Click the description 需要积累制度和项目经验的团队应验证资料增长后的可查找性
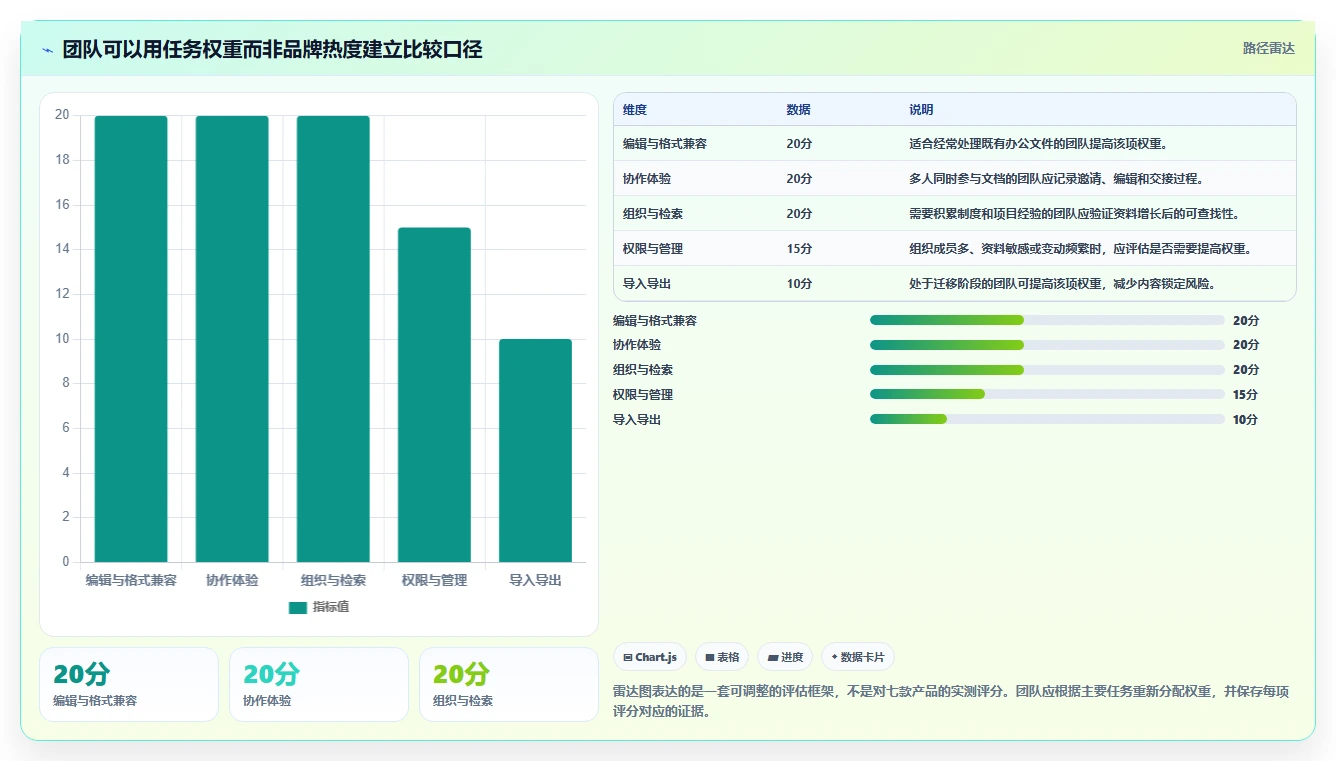This screenshot has height=761, width=1336. [x=1075, y=214]
